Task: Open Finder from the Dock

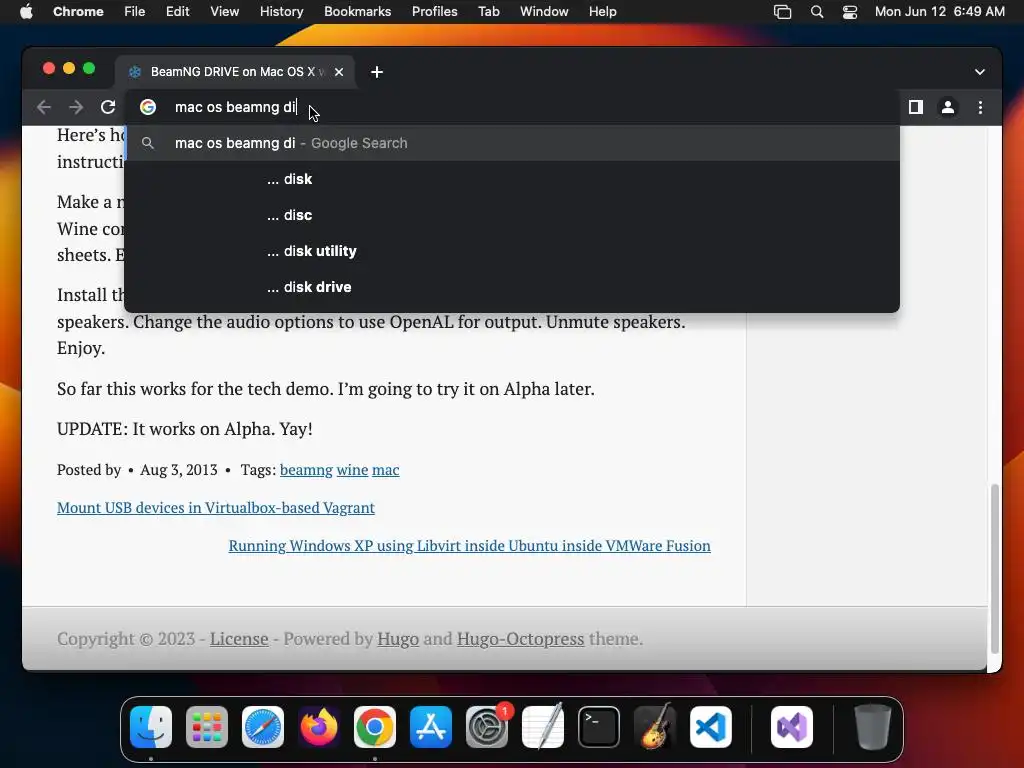Action: 151,727
